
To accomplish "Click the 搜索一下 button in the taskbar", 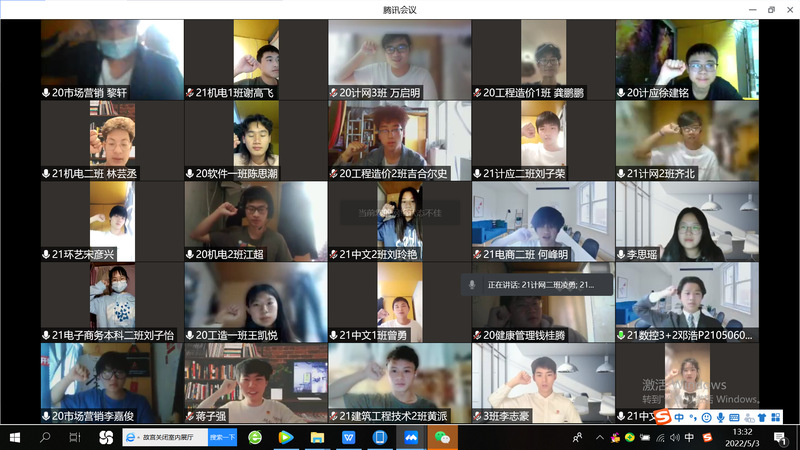I will click(223, 437).
